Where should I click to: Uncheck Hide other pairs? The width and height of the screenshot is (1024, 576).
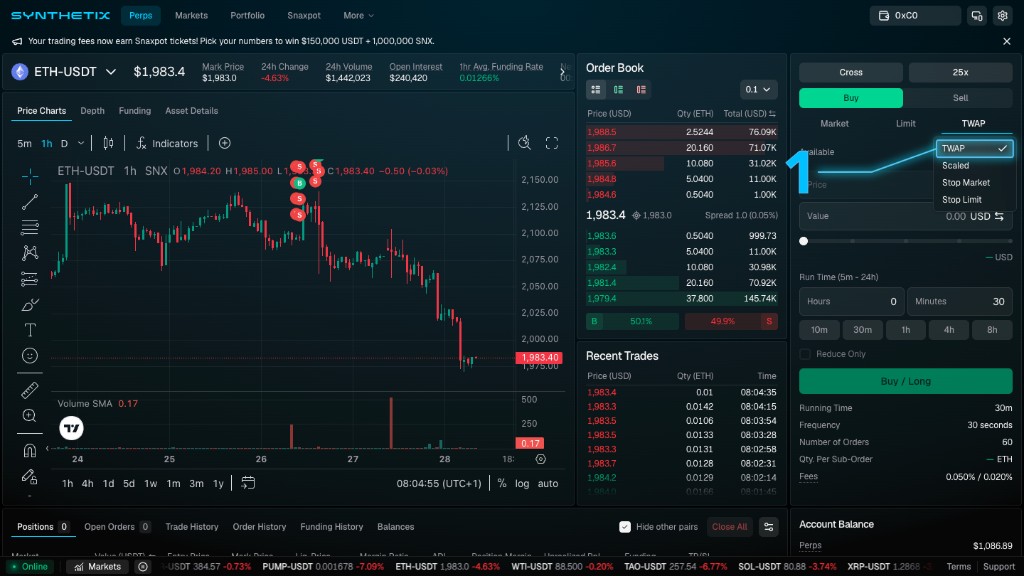click(x=625, y=527)
